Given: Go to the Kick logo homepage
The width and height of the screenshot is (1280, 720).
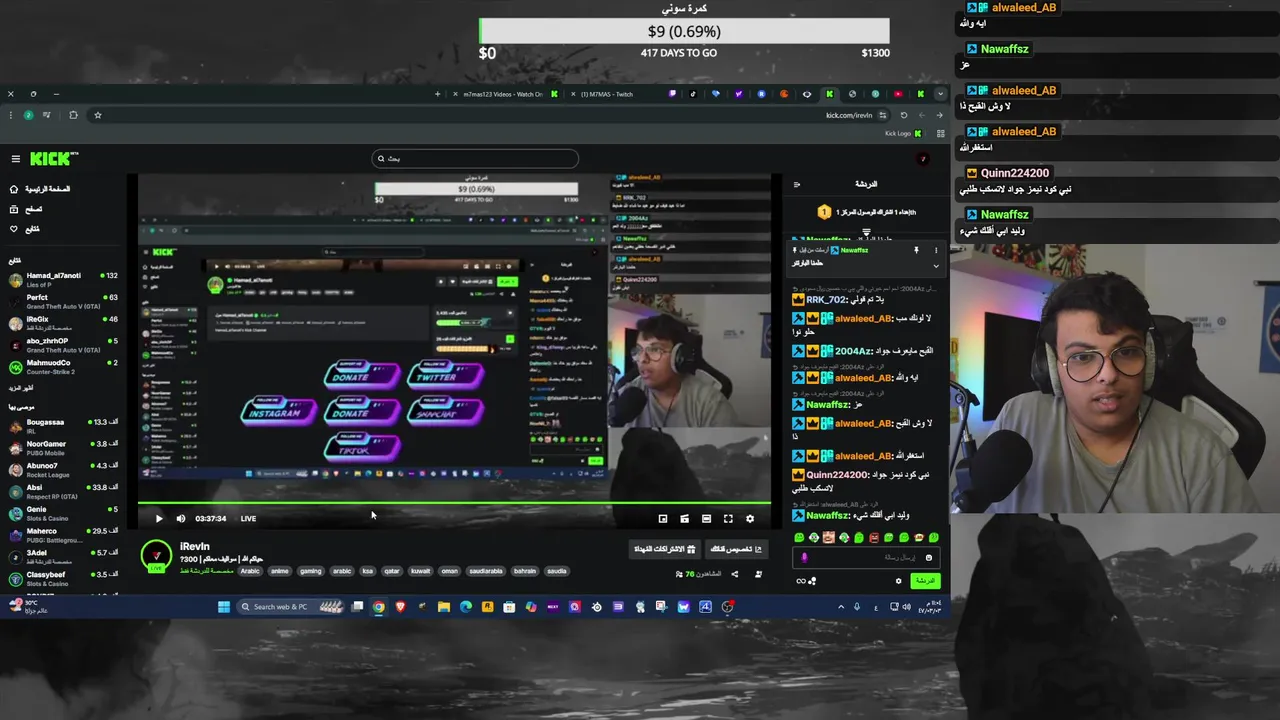Looking at the screenshot, I should point(53,158).
